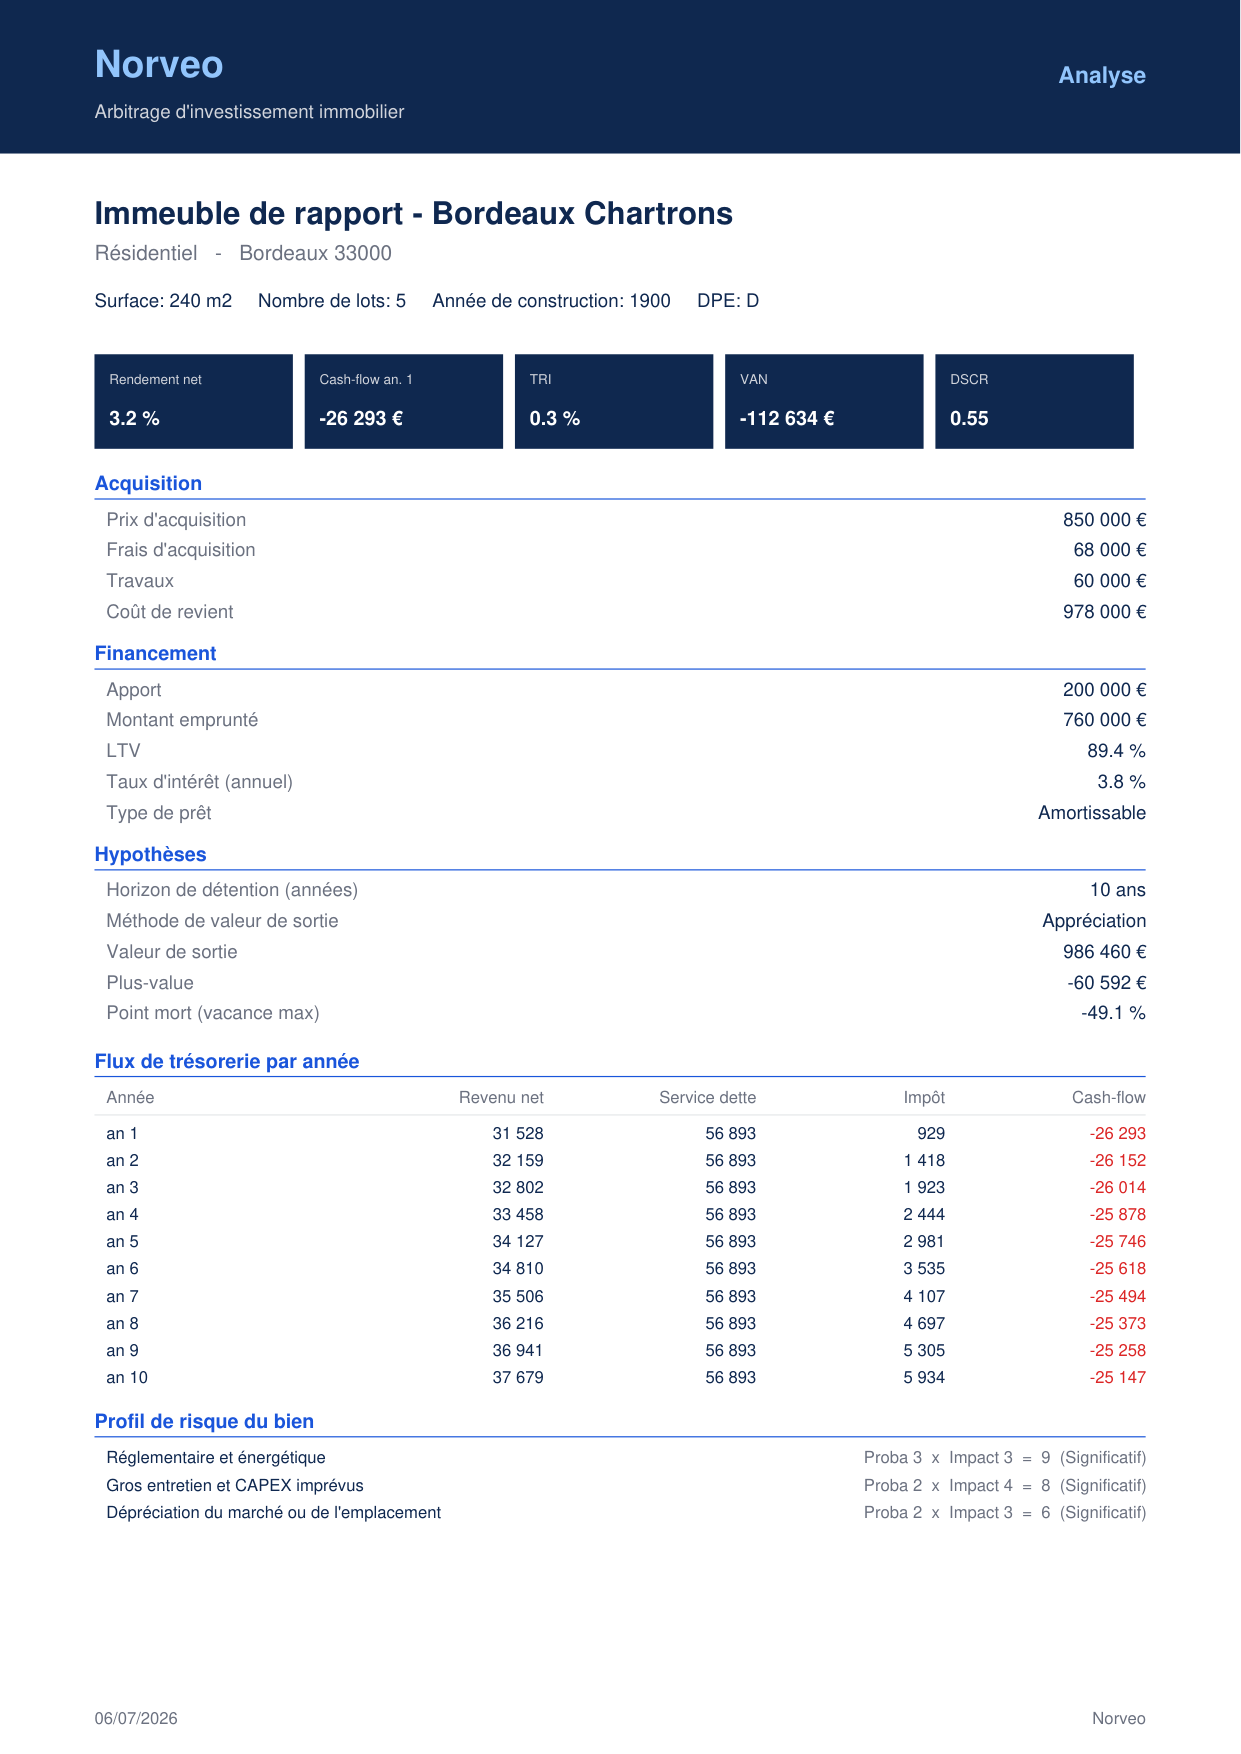This screenshot has width=1241, height=1754.
Task: Select the an 10 cash-flow -25 147
Action: click(1117, 1378)
